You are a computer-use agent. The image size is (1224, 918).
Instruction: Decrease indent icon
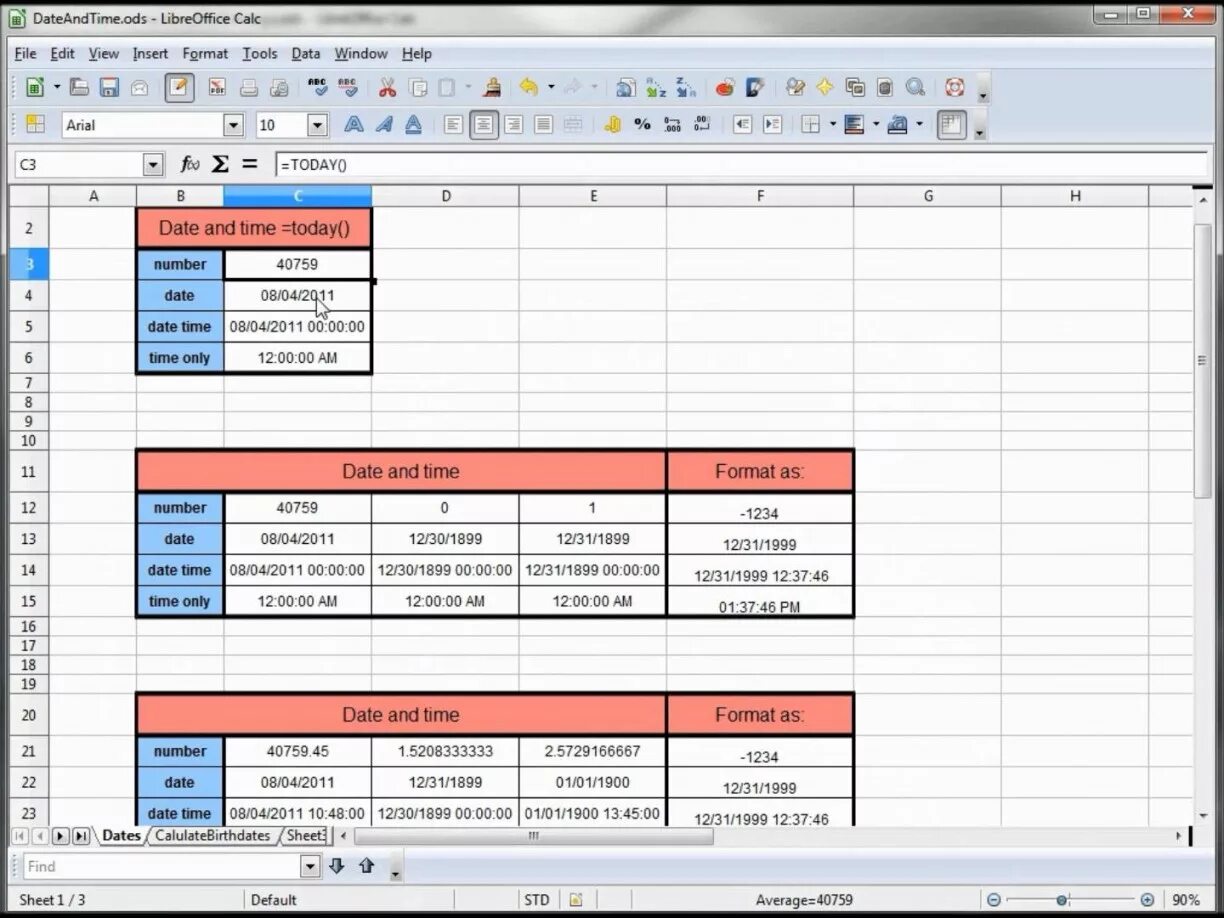click(x=742, y=125)
